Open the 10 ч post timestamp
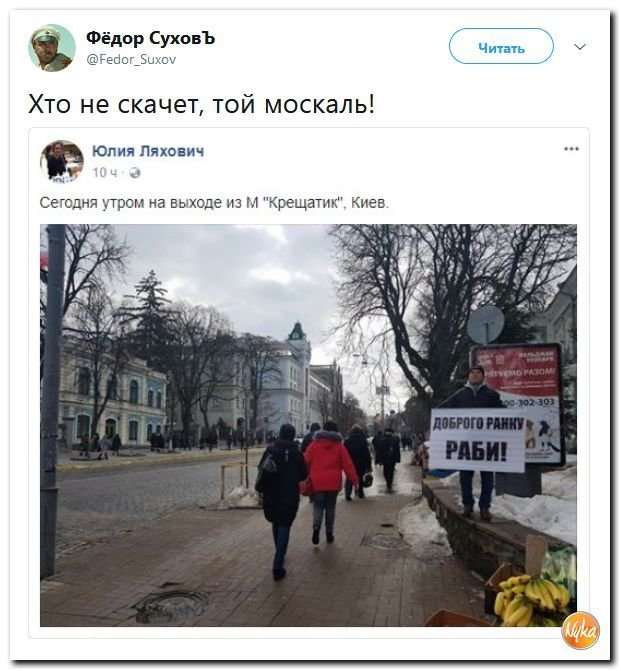 click(x=104, y=172)
